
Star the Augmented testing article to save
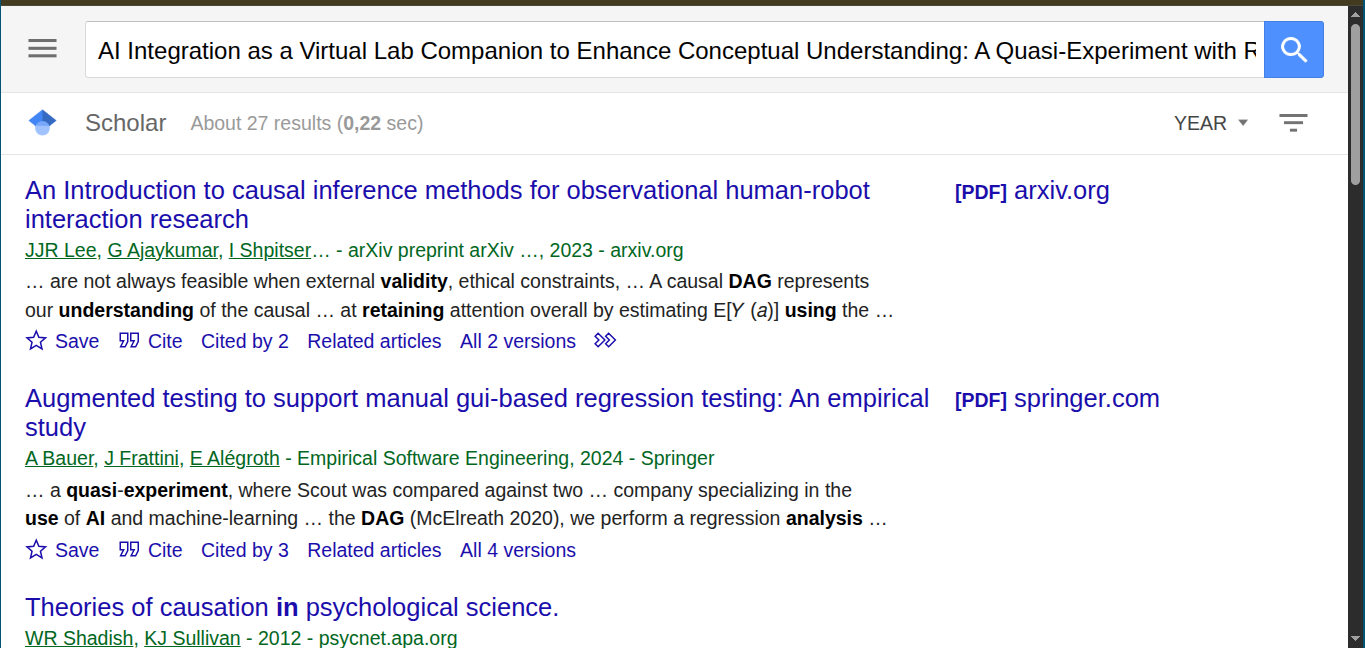coord(37,550)
